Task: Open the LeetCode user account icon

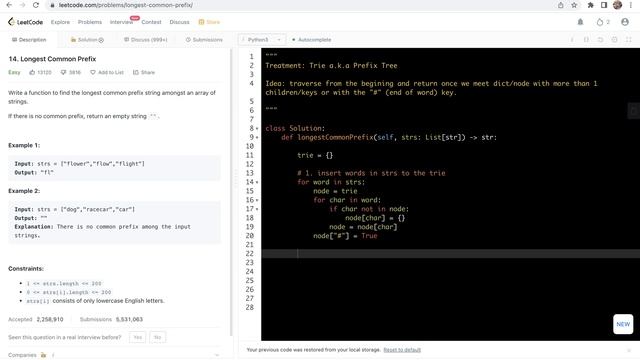Action: [625, 22]
